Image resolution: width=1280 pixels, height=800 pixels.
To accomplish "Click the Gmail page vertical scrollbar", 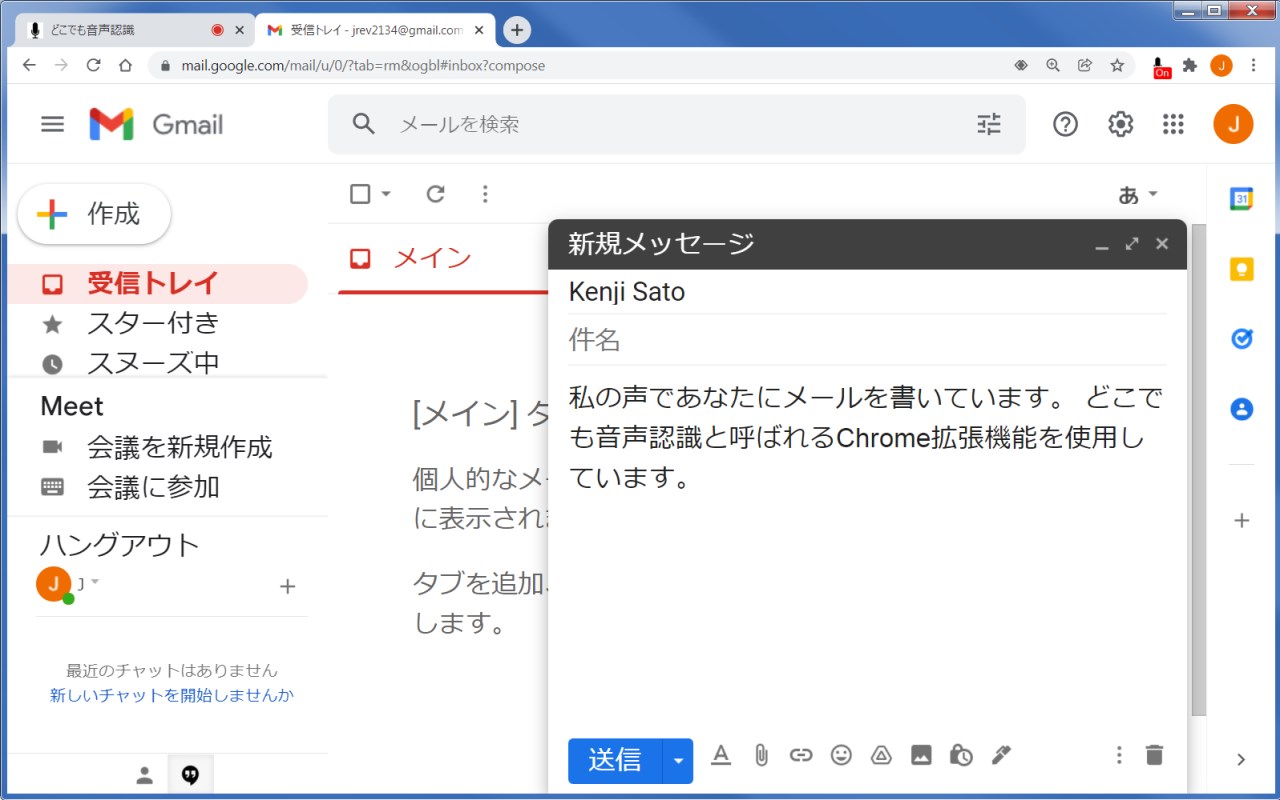I will [1199, 470].
